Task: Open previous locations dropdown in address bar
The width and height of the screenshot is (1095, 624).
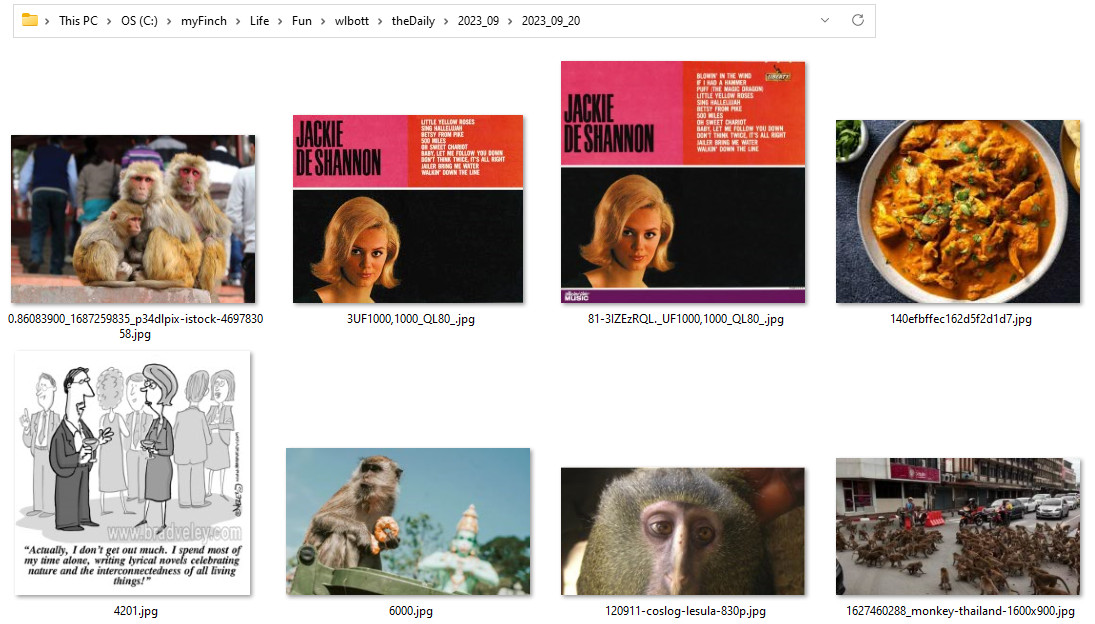Action: [824, 21]
